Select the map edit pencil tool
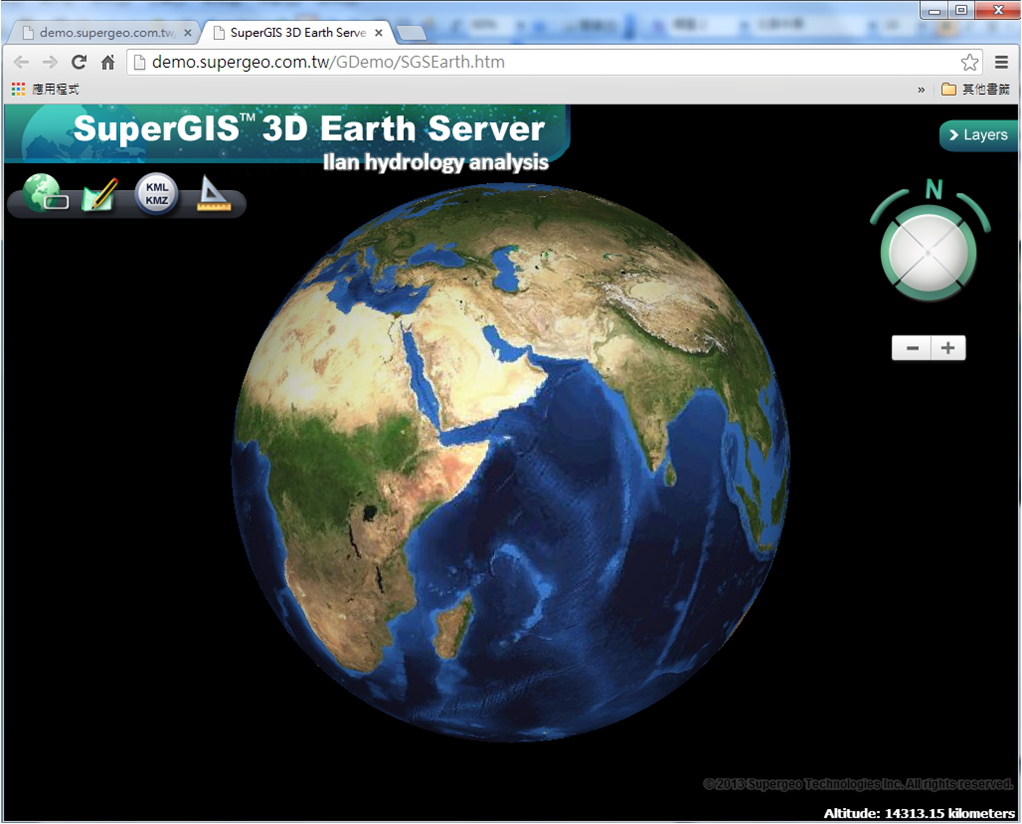Screen dimensions: 1022x824 click(x=100, y=194)
